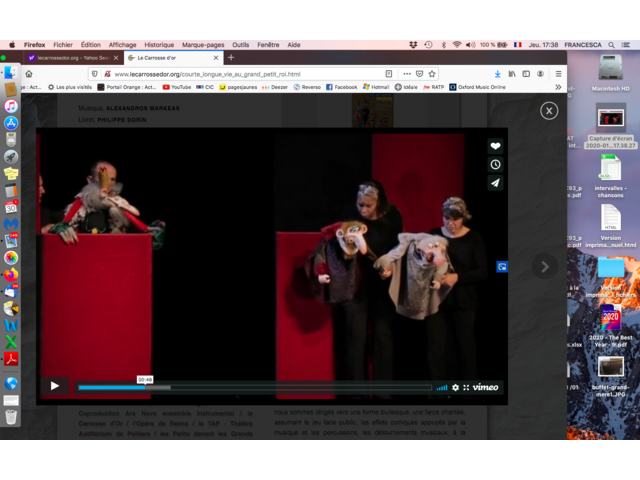The width and height of the screenshot is (640, 480).
Task: Open Oxford Music Online bookmark
Action: pos(478,87)
